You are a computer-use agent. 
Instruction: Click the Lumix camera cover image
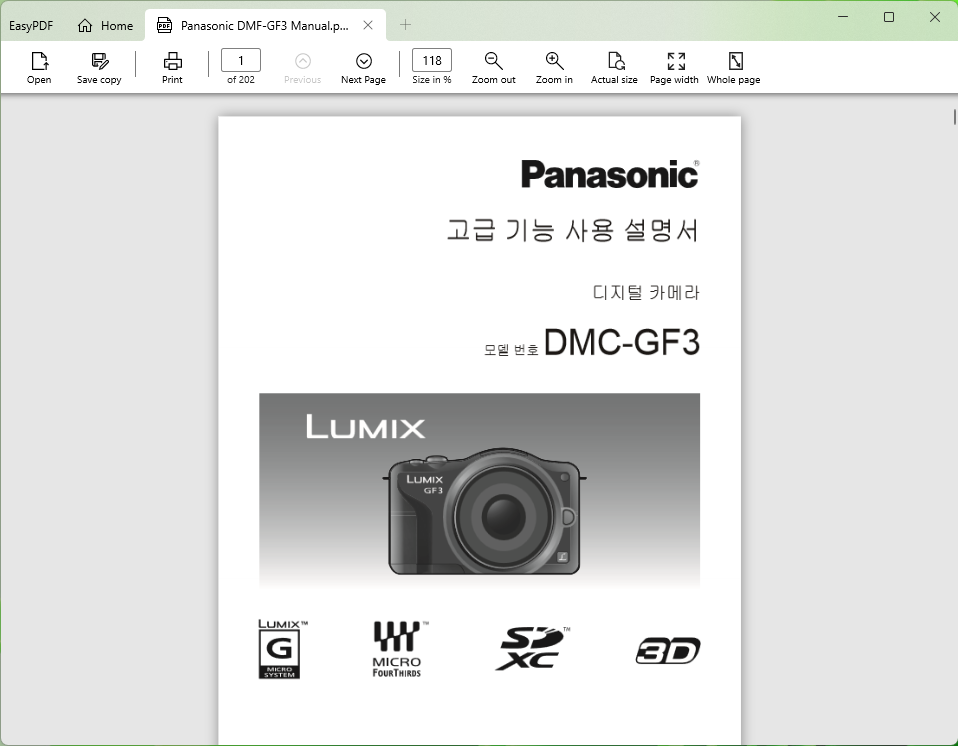pyautogui.click(x=480, y=490)
